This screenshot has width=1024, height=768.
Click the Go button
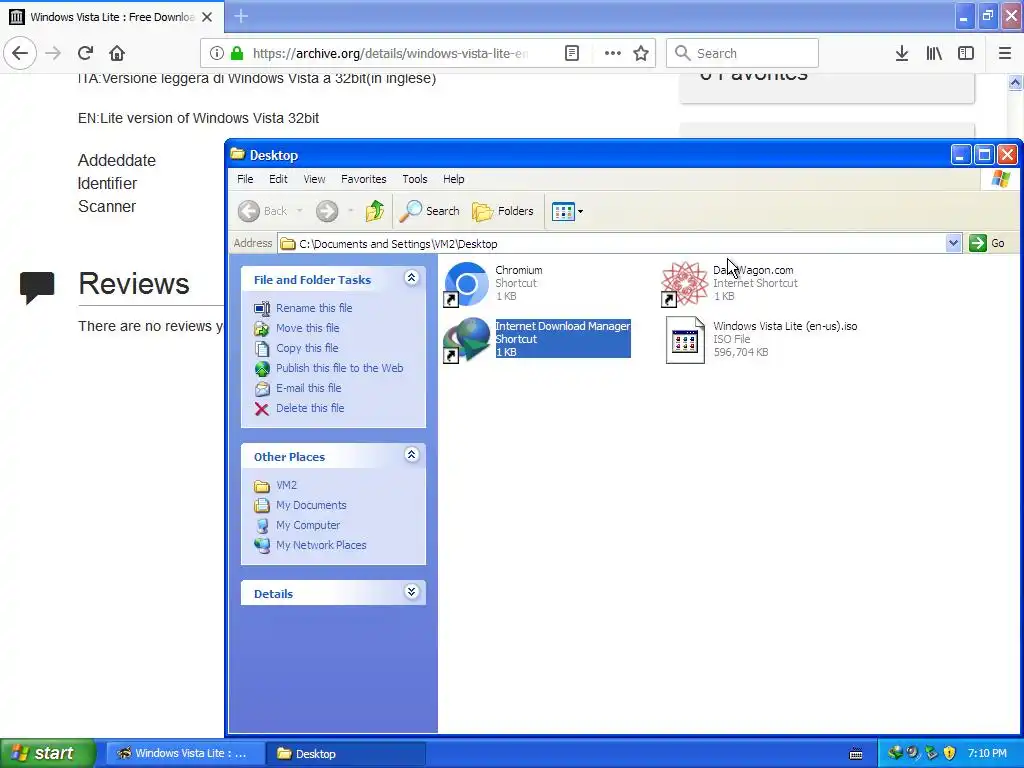(987, 244)
